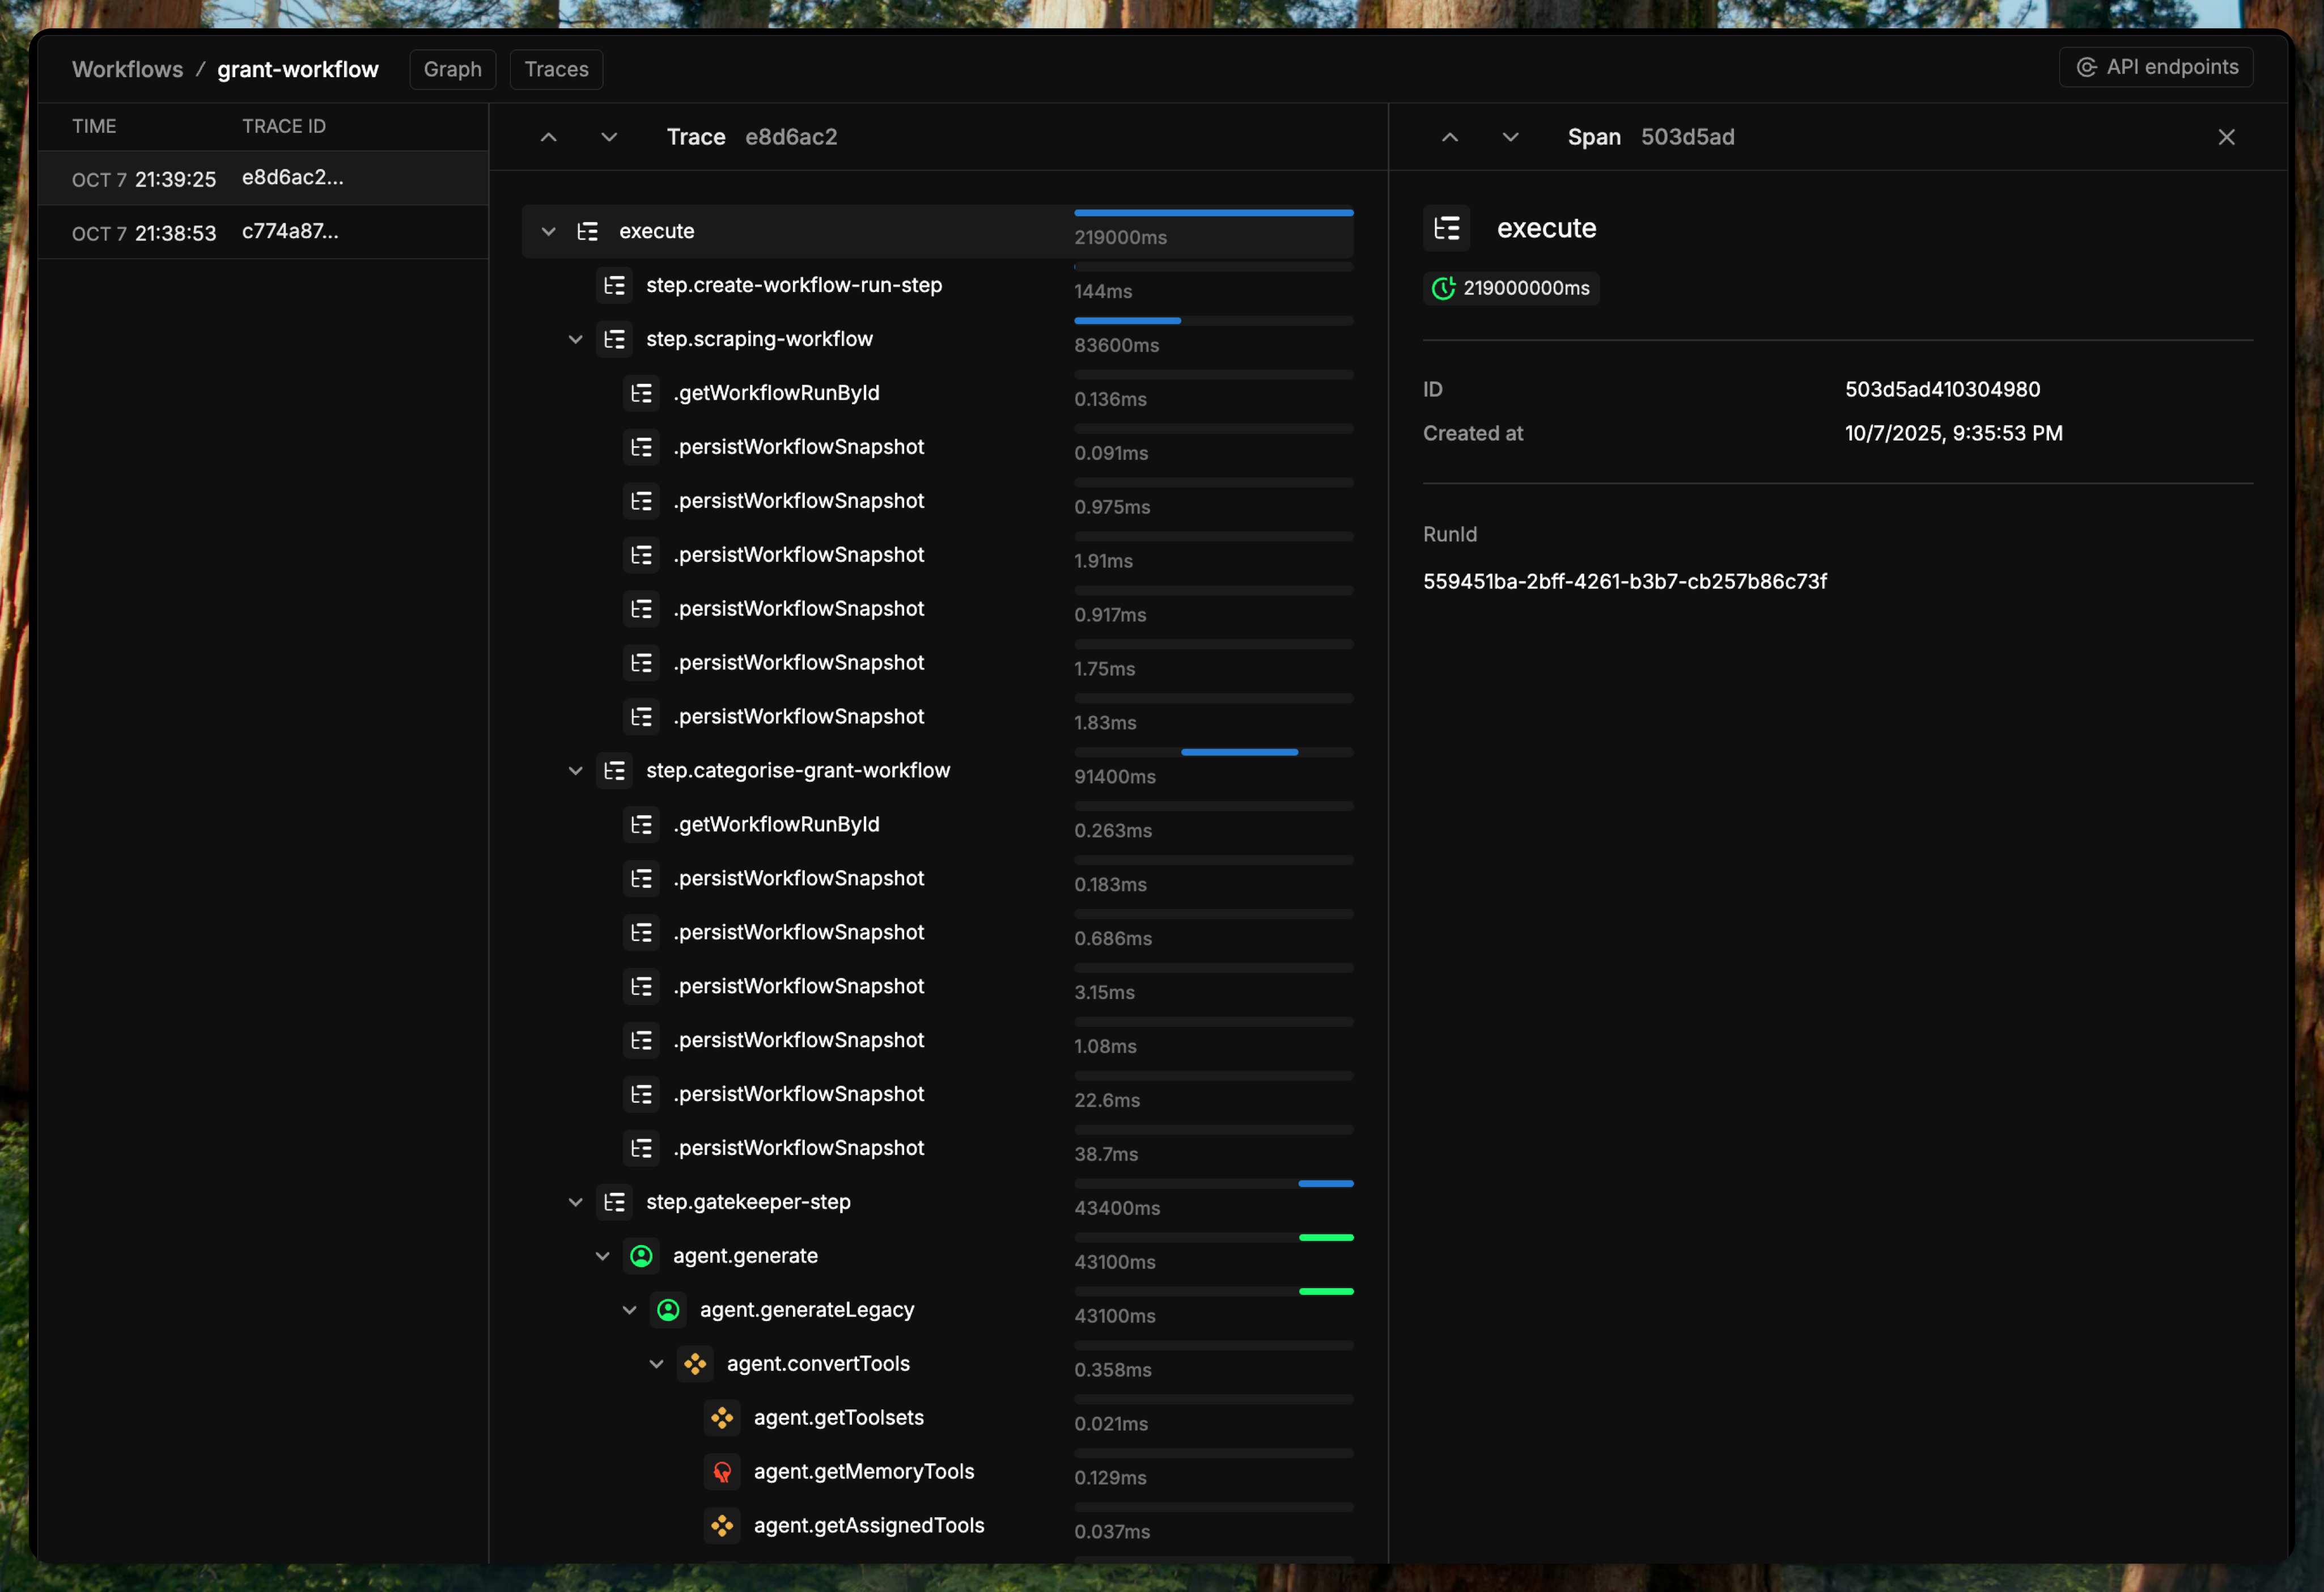Click the step.create-workflow-run-step span icon
Image resolution: width=2324 pixels, height=1592 pixels.
[x=614, y=286]
